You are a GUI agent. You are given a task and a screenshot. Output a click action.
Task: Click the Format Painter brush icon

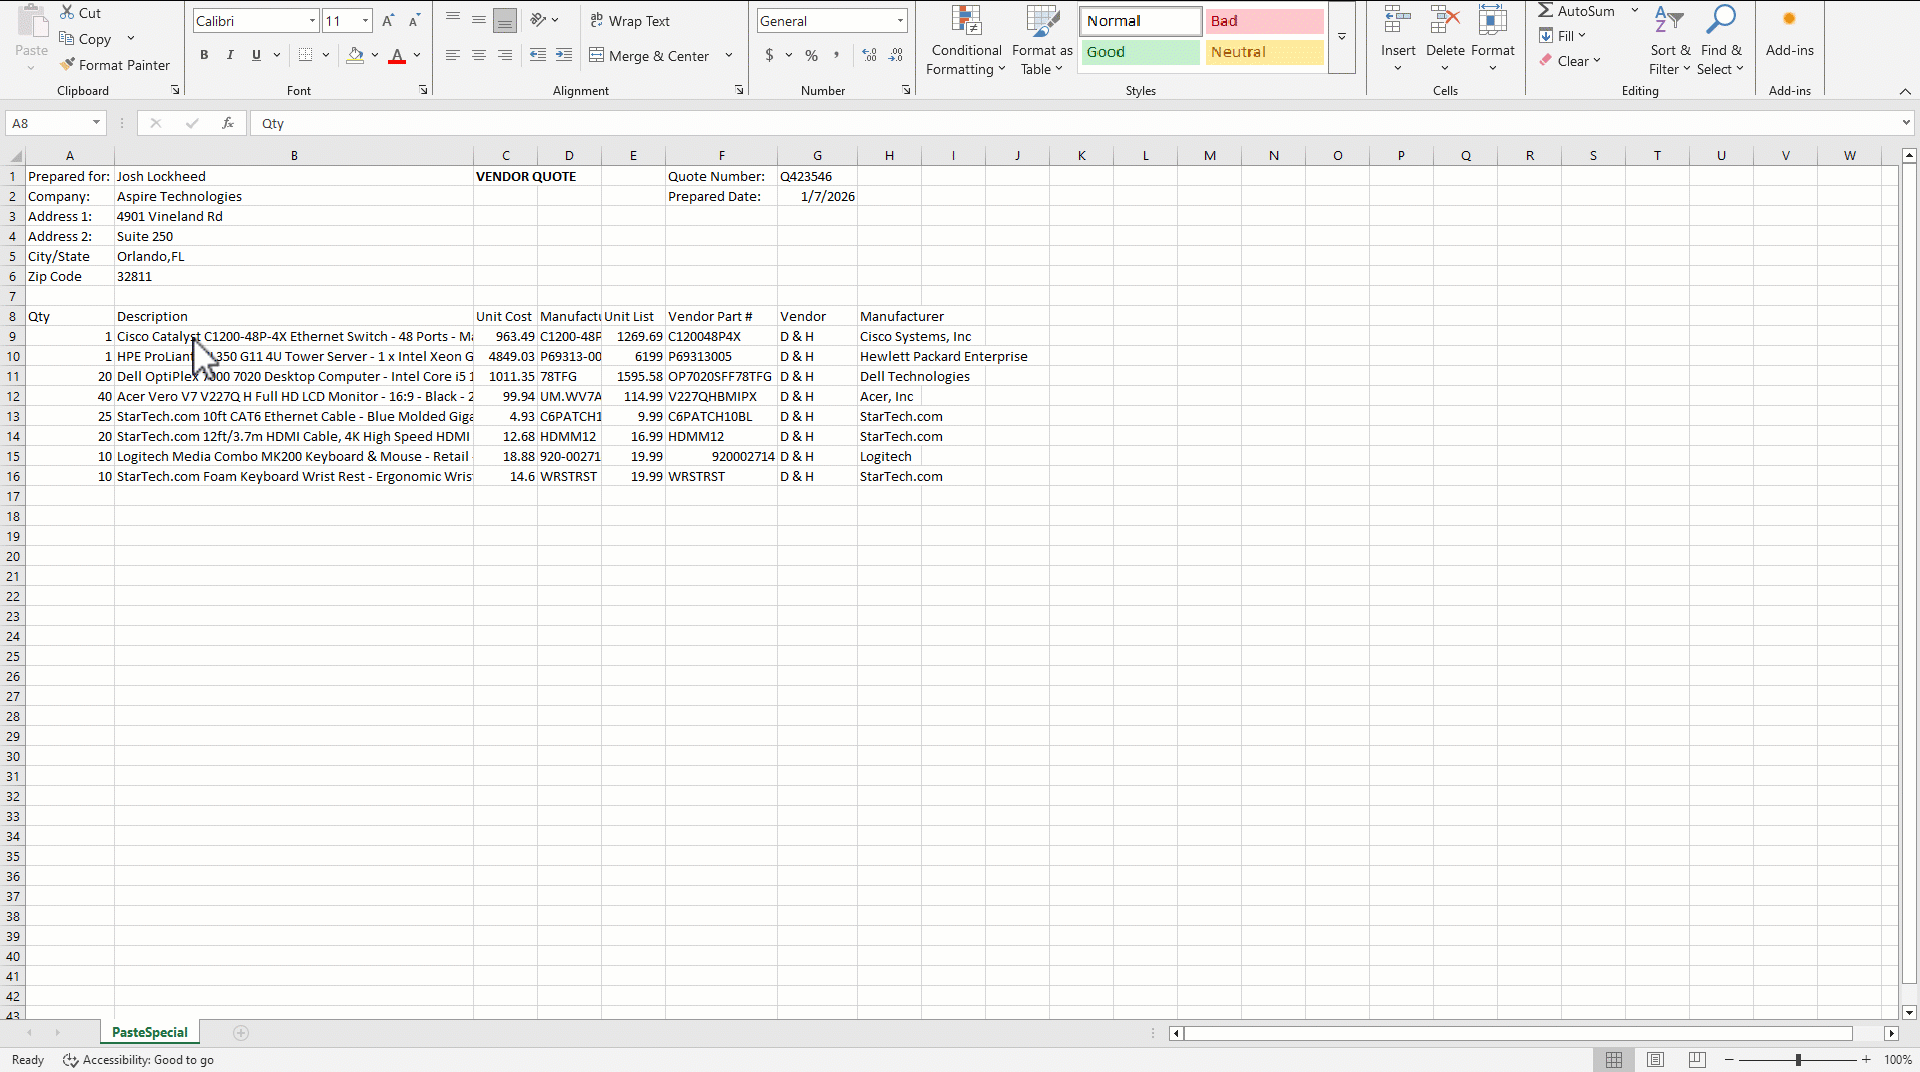68,65
